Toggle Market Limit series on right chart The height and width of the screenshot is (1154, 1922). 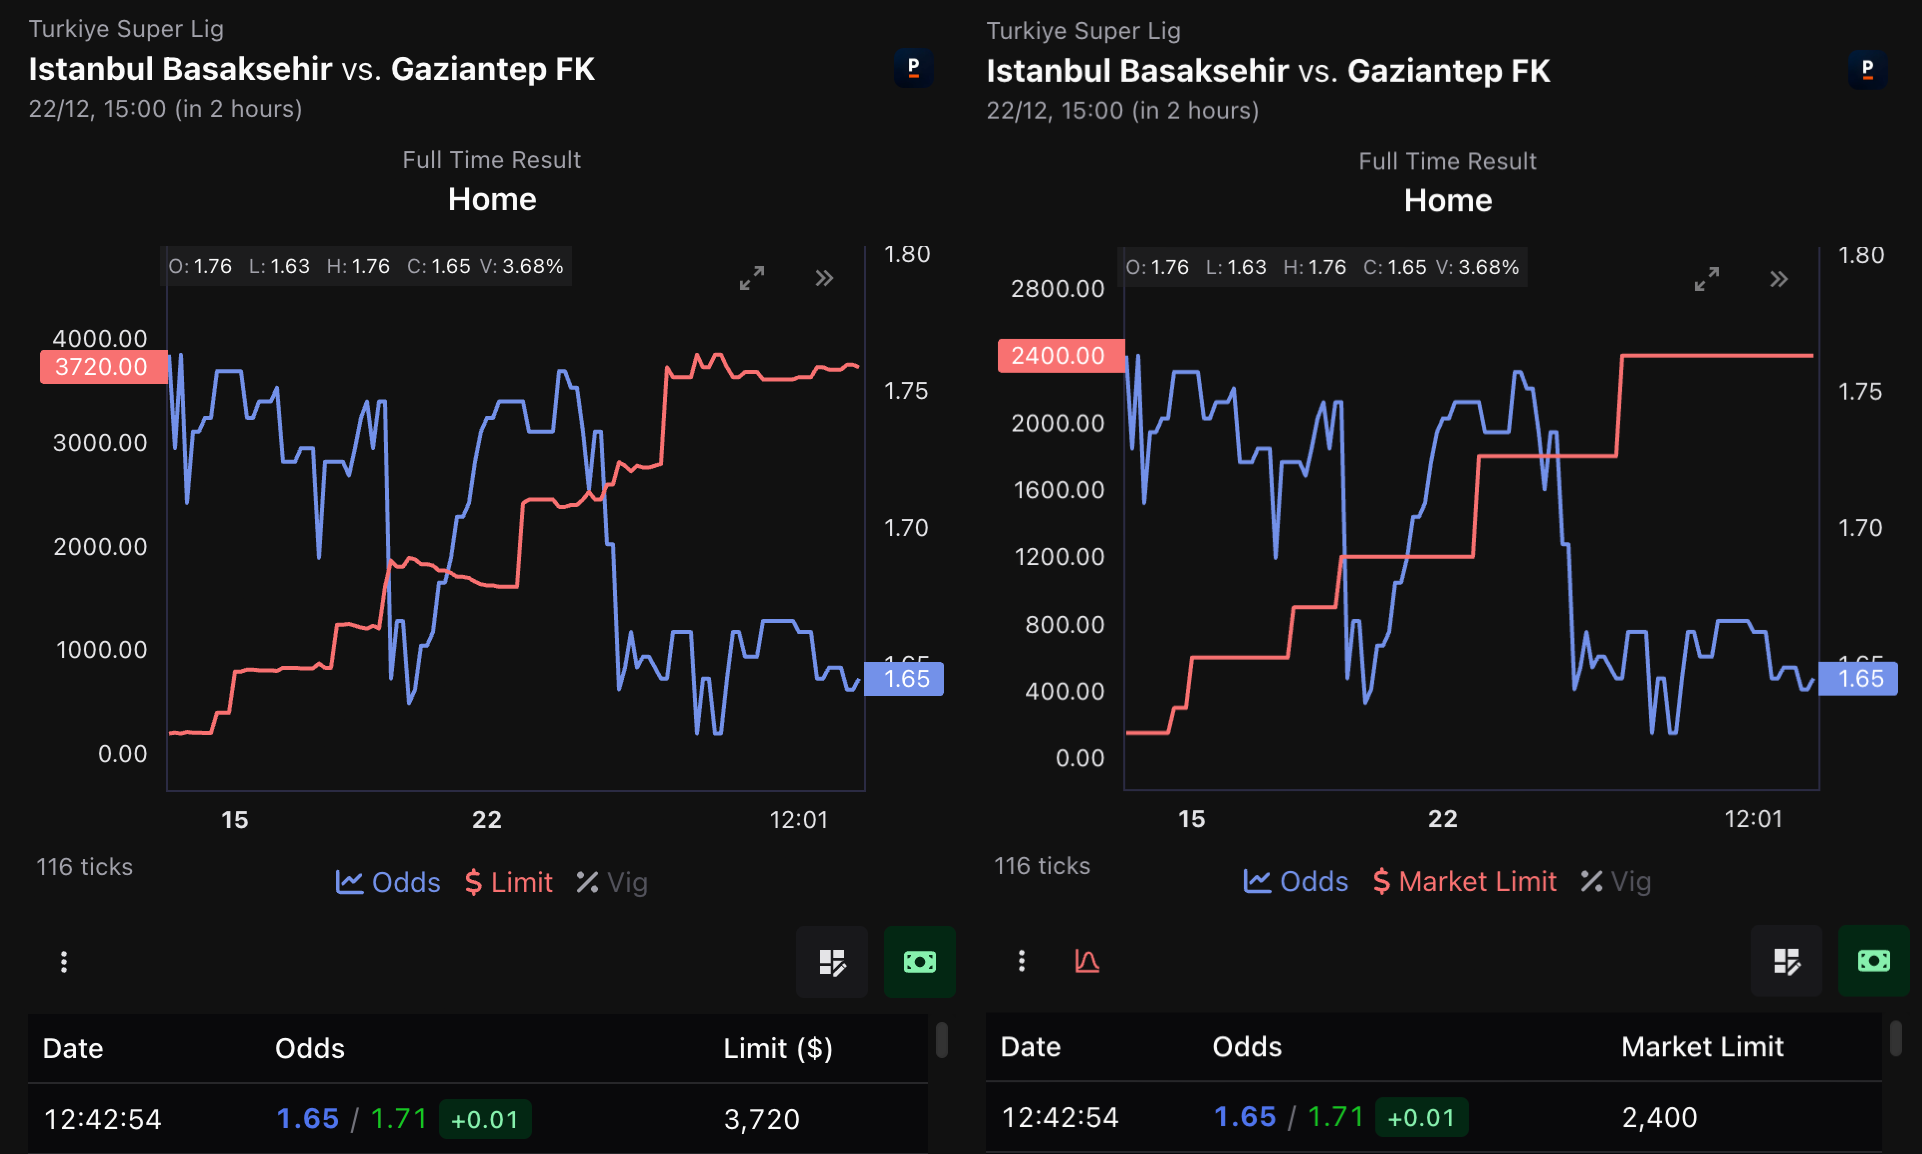click(1465, 881)
